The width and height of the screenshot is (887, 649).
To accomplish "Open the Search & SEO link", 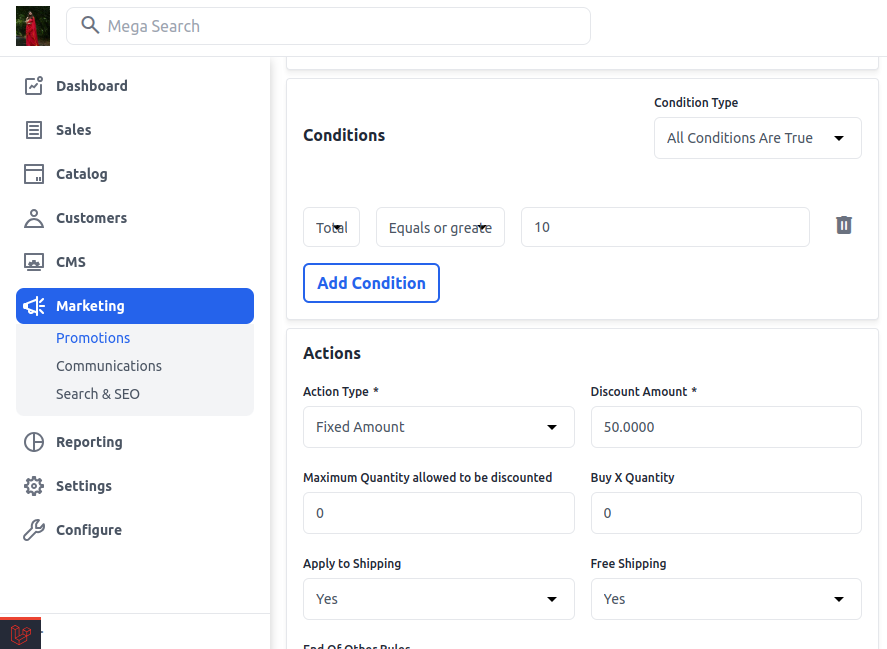I will (97, 394).
